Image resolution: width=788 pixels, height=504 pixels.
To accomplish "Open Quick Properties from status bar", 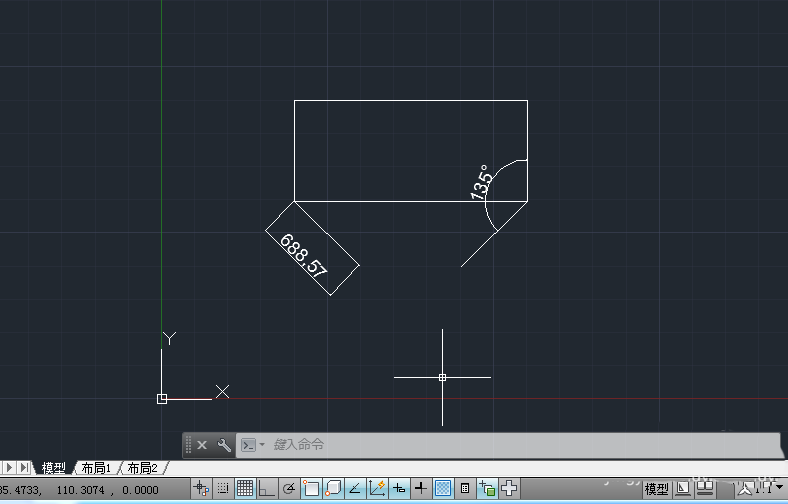I will [465, 488].
